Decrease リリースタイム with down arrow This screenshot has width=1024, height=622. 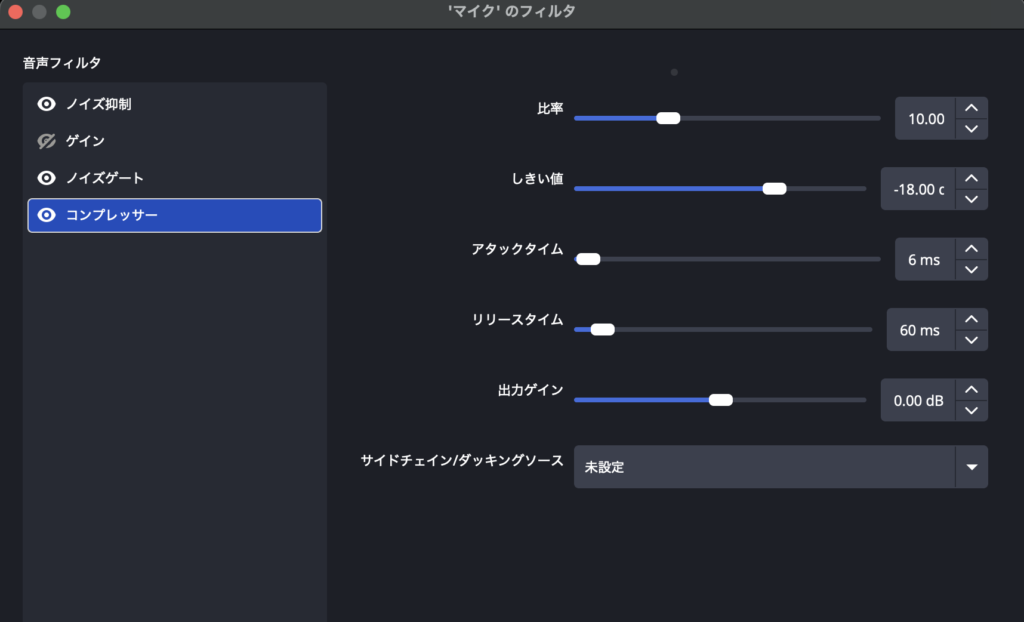971,340
